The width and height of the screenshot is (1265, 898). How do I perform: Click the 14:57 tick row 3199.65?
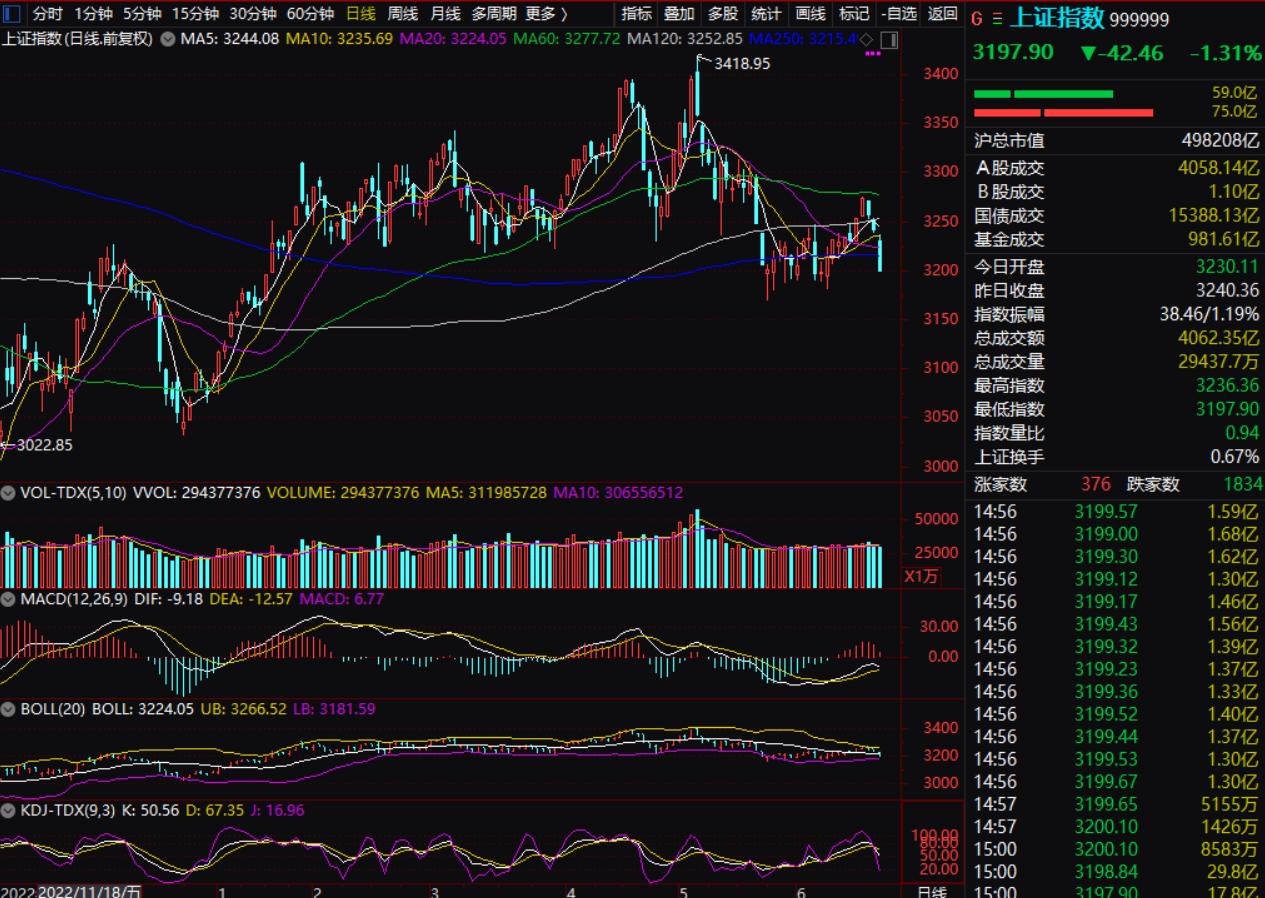(1117, 804)
